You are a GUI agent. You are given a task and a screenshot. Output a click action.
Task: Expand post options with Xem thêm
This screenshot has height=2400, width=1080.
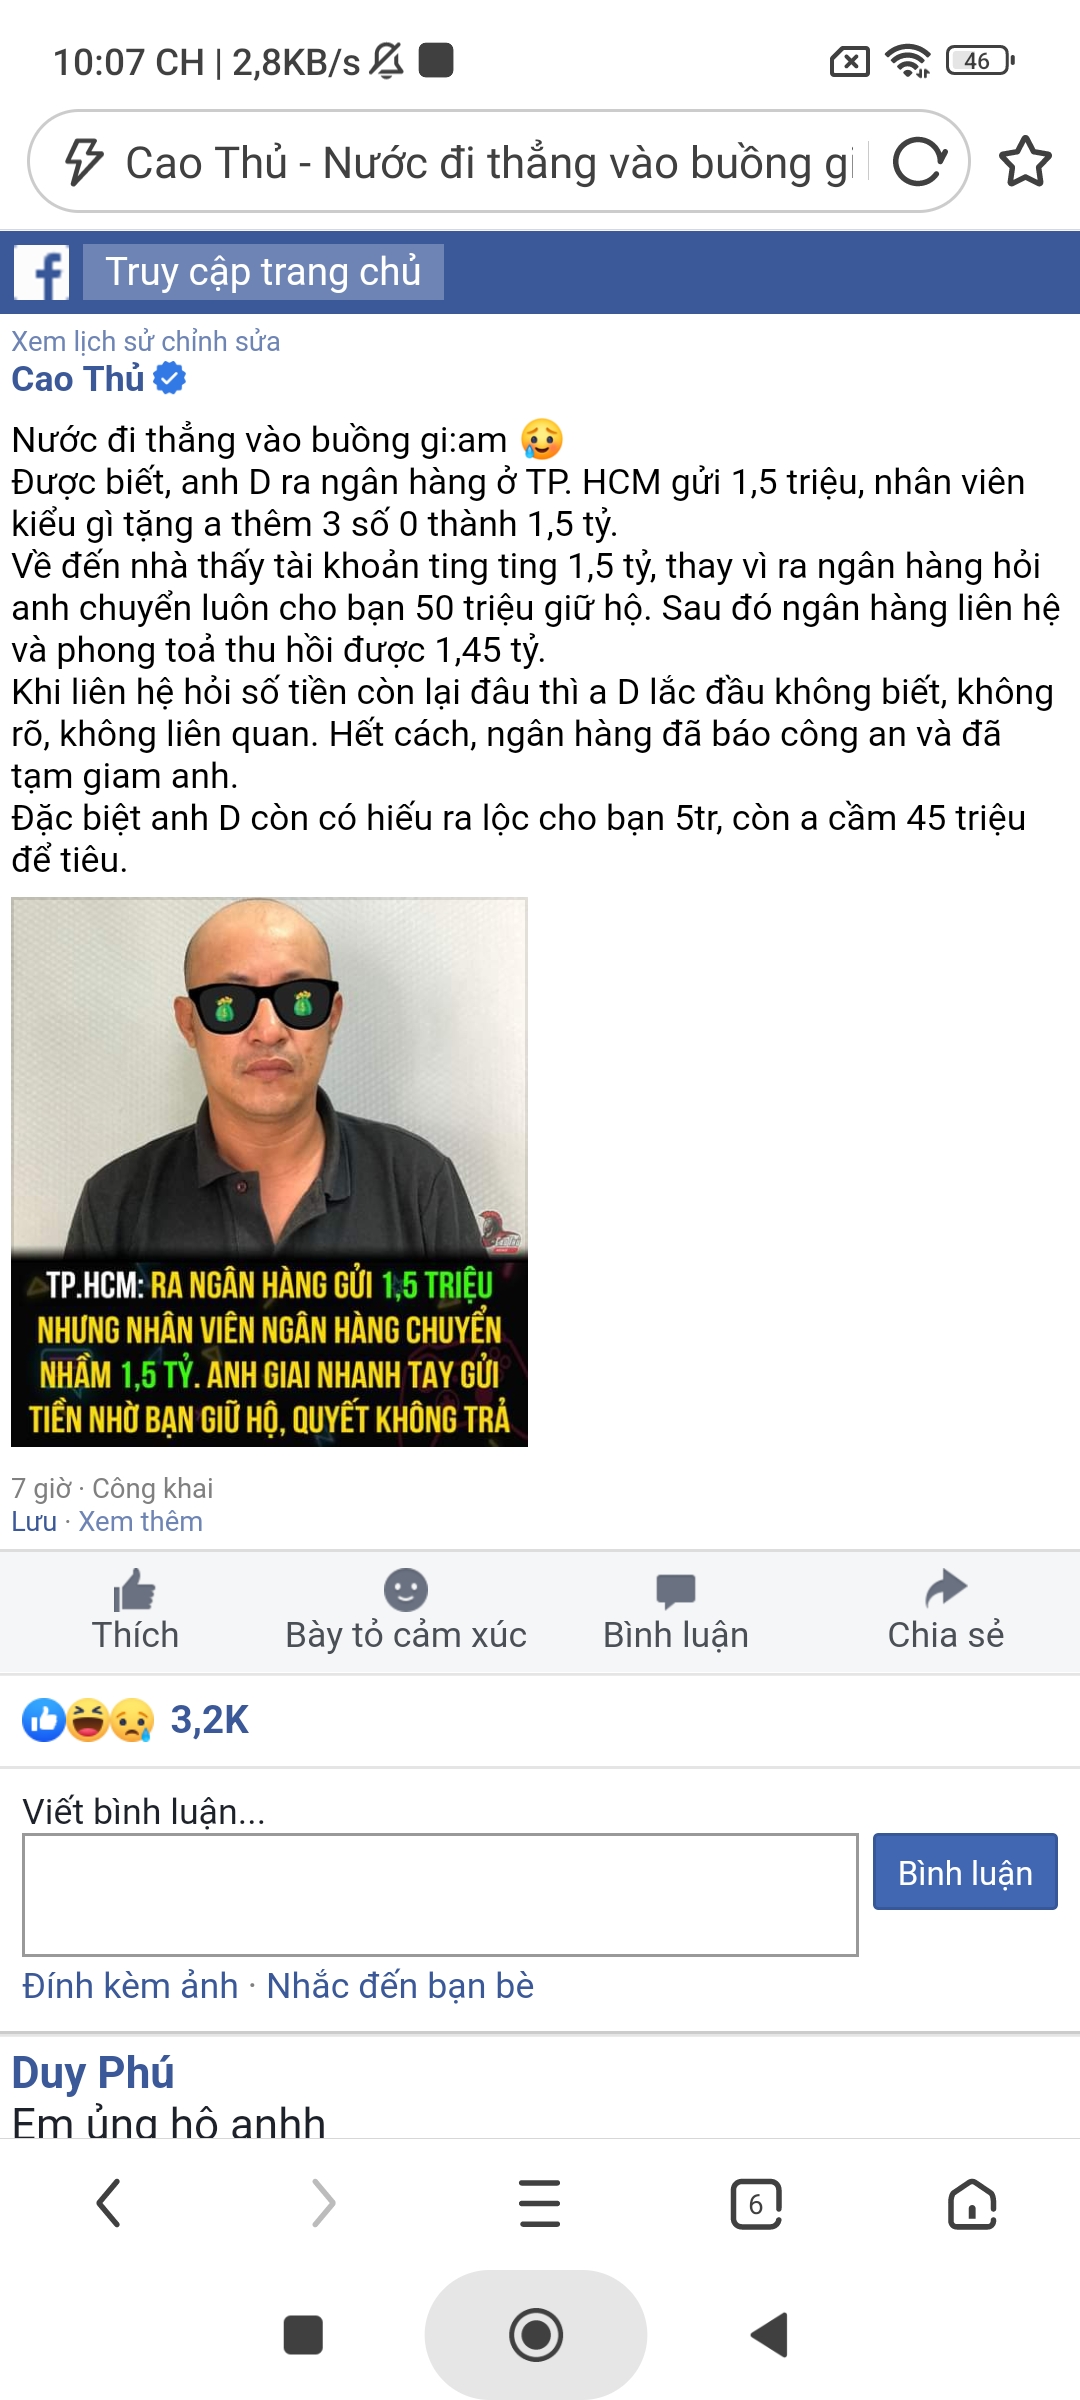point(141,1521)
